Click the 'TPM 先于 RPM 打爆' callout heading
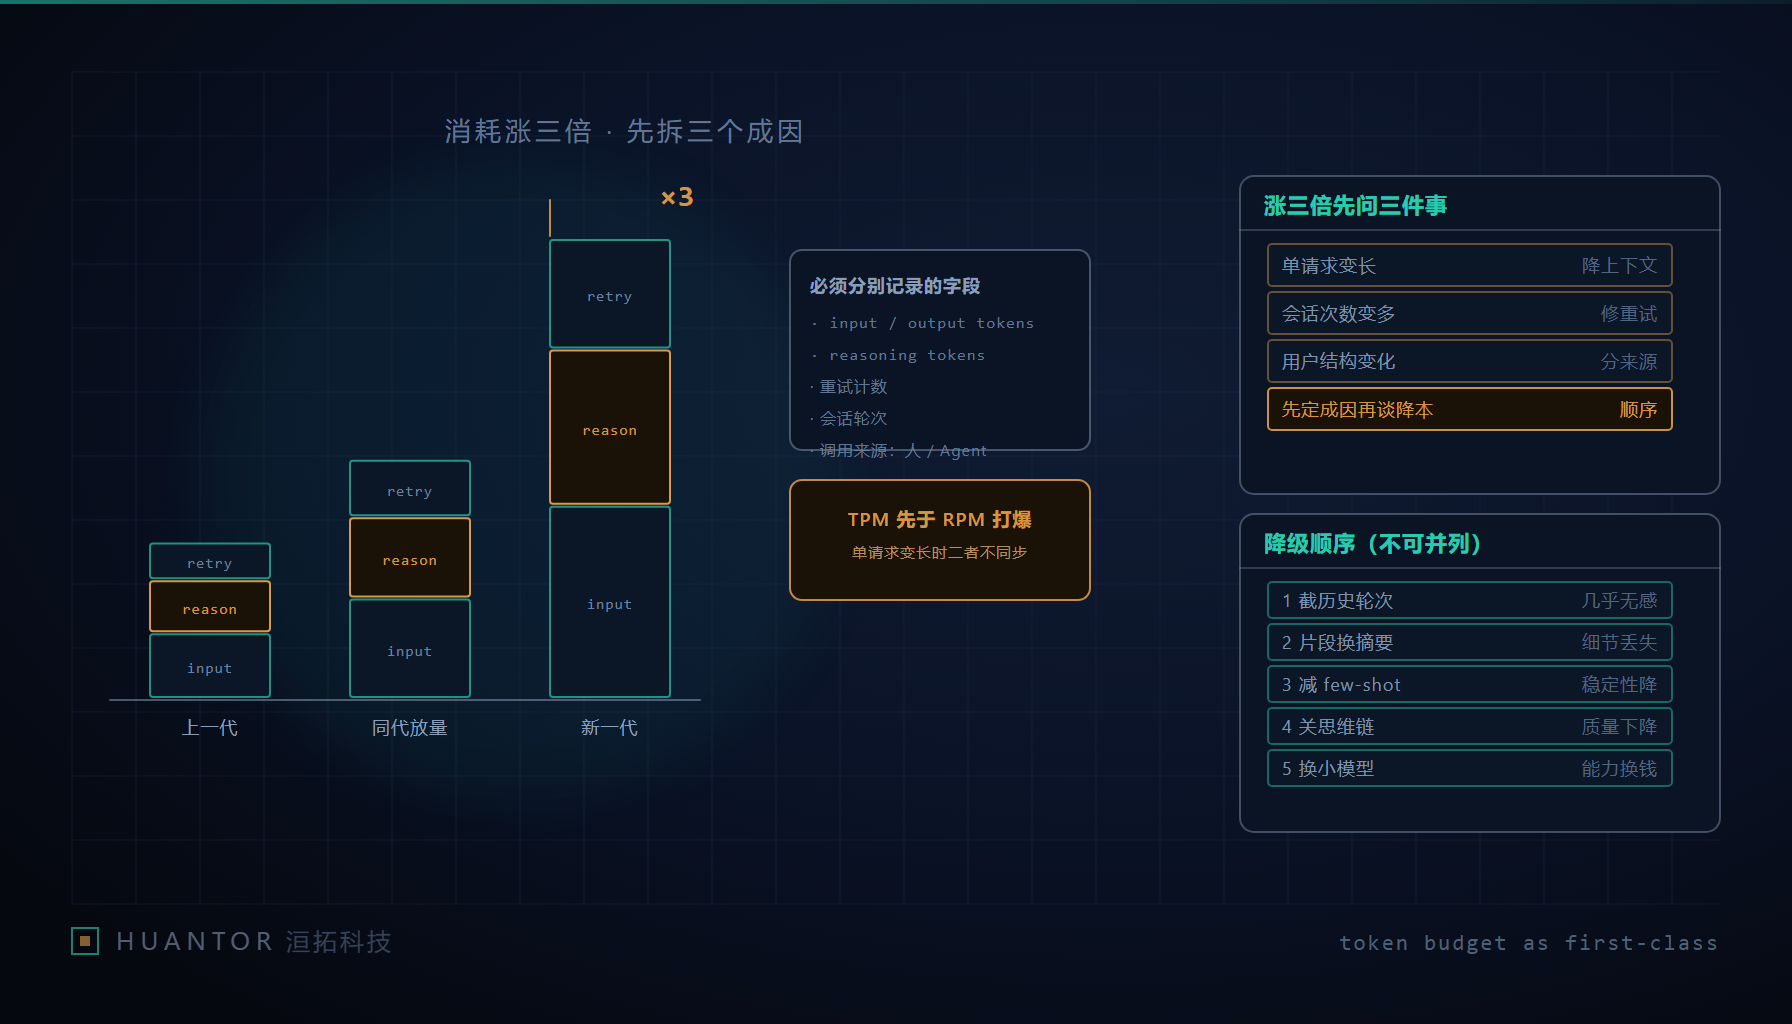This screenshot has height=1024, width=1792. [x=940, y=520]
